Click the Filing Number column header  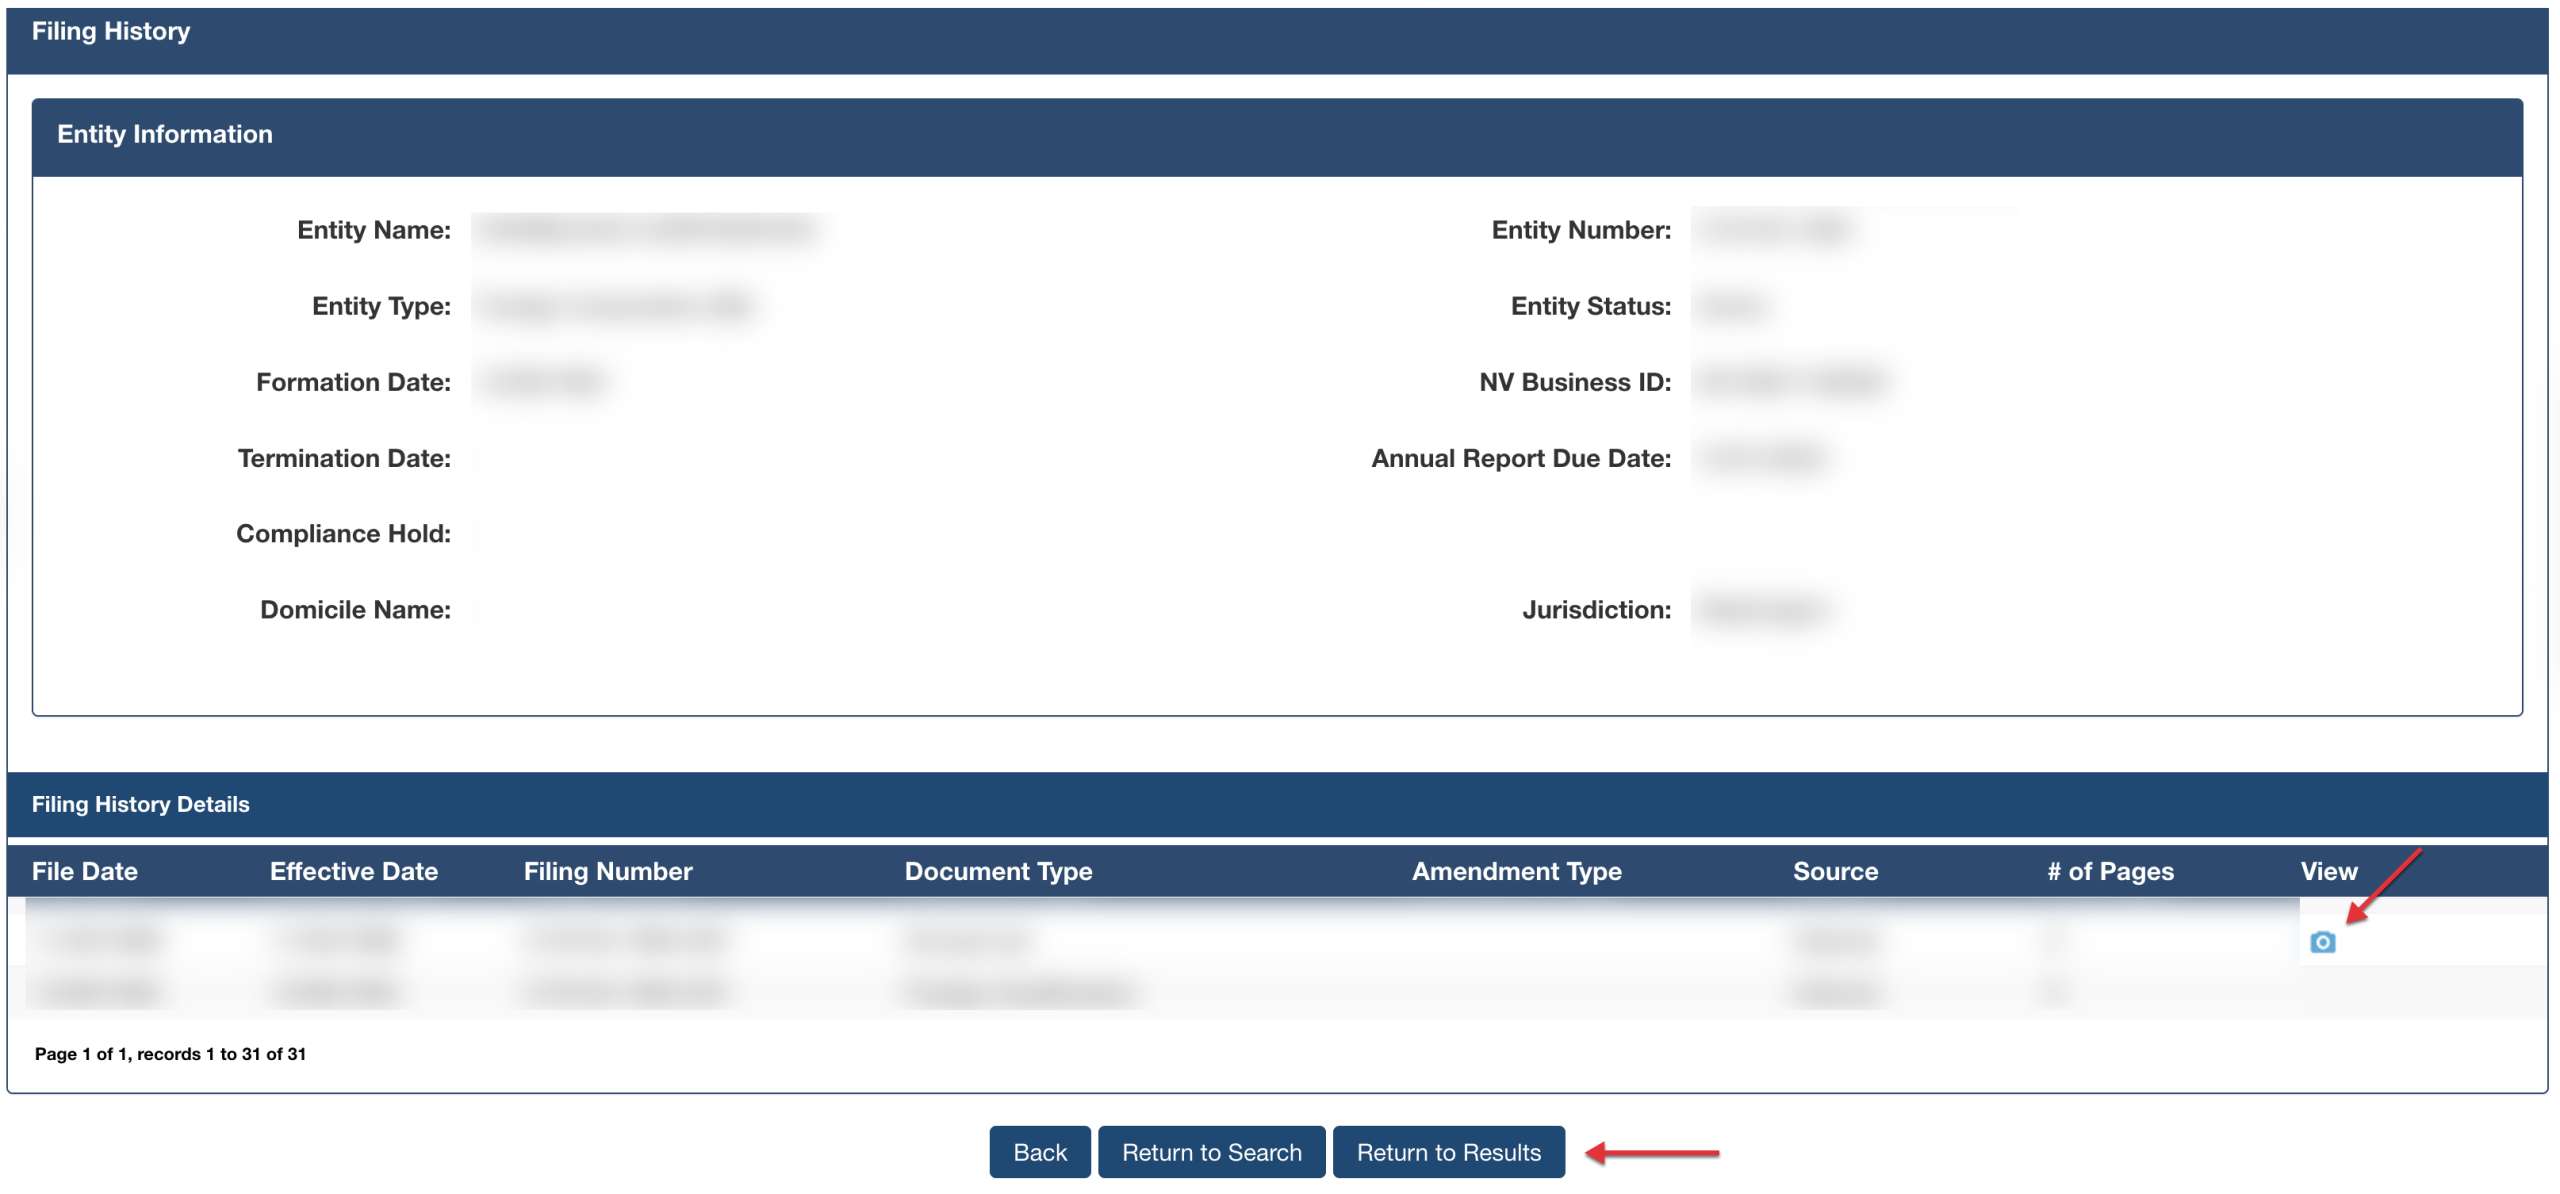tap(608, 871)
